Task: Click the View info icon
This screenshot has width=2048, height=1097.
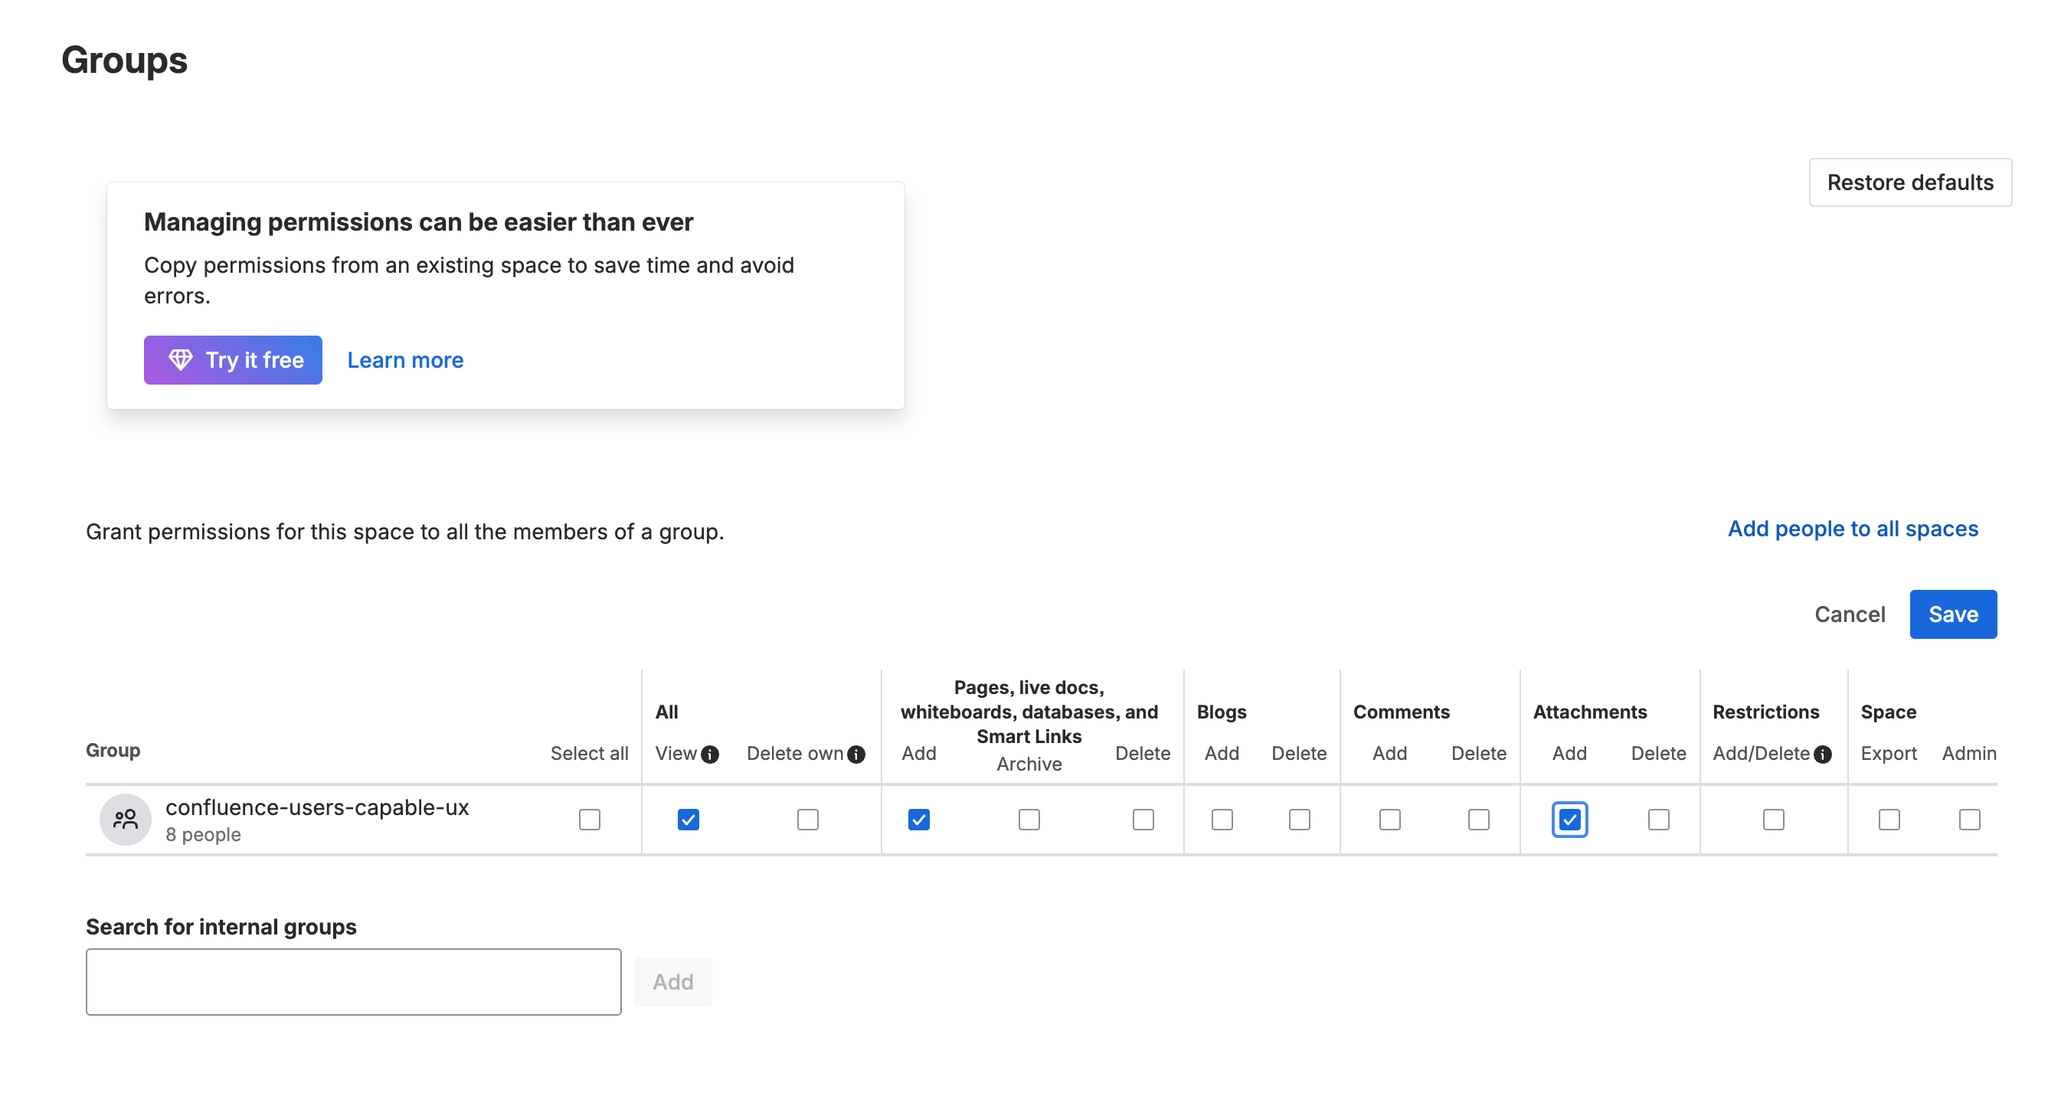Action: (710, 755)
